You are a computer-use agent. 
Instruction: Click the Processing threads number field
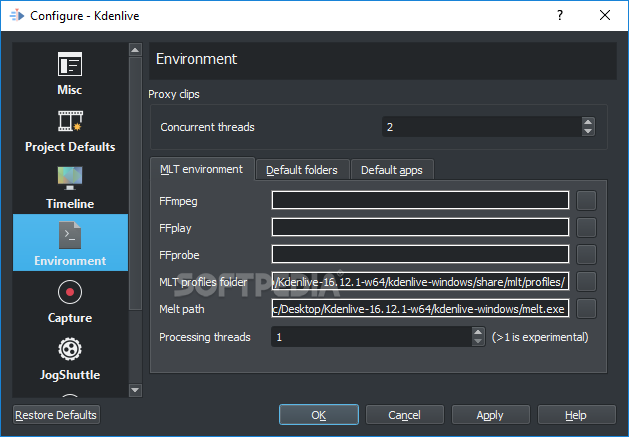click(371, 337)
